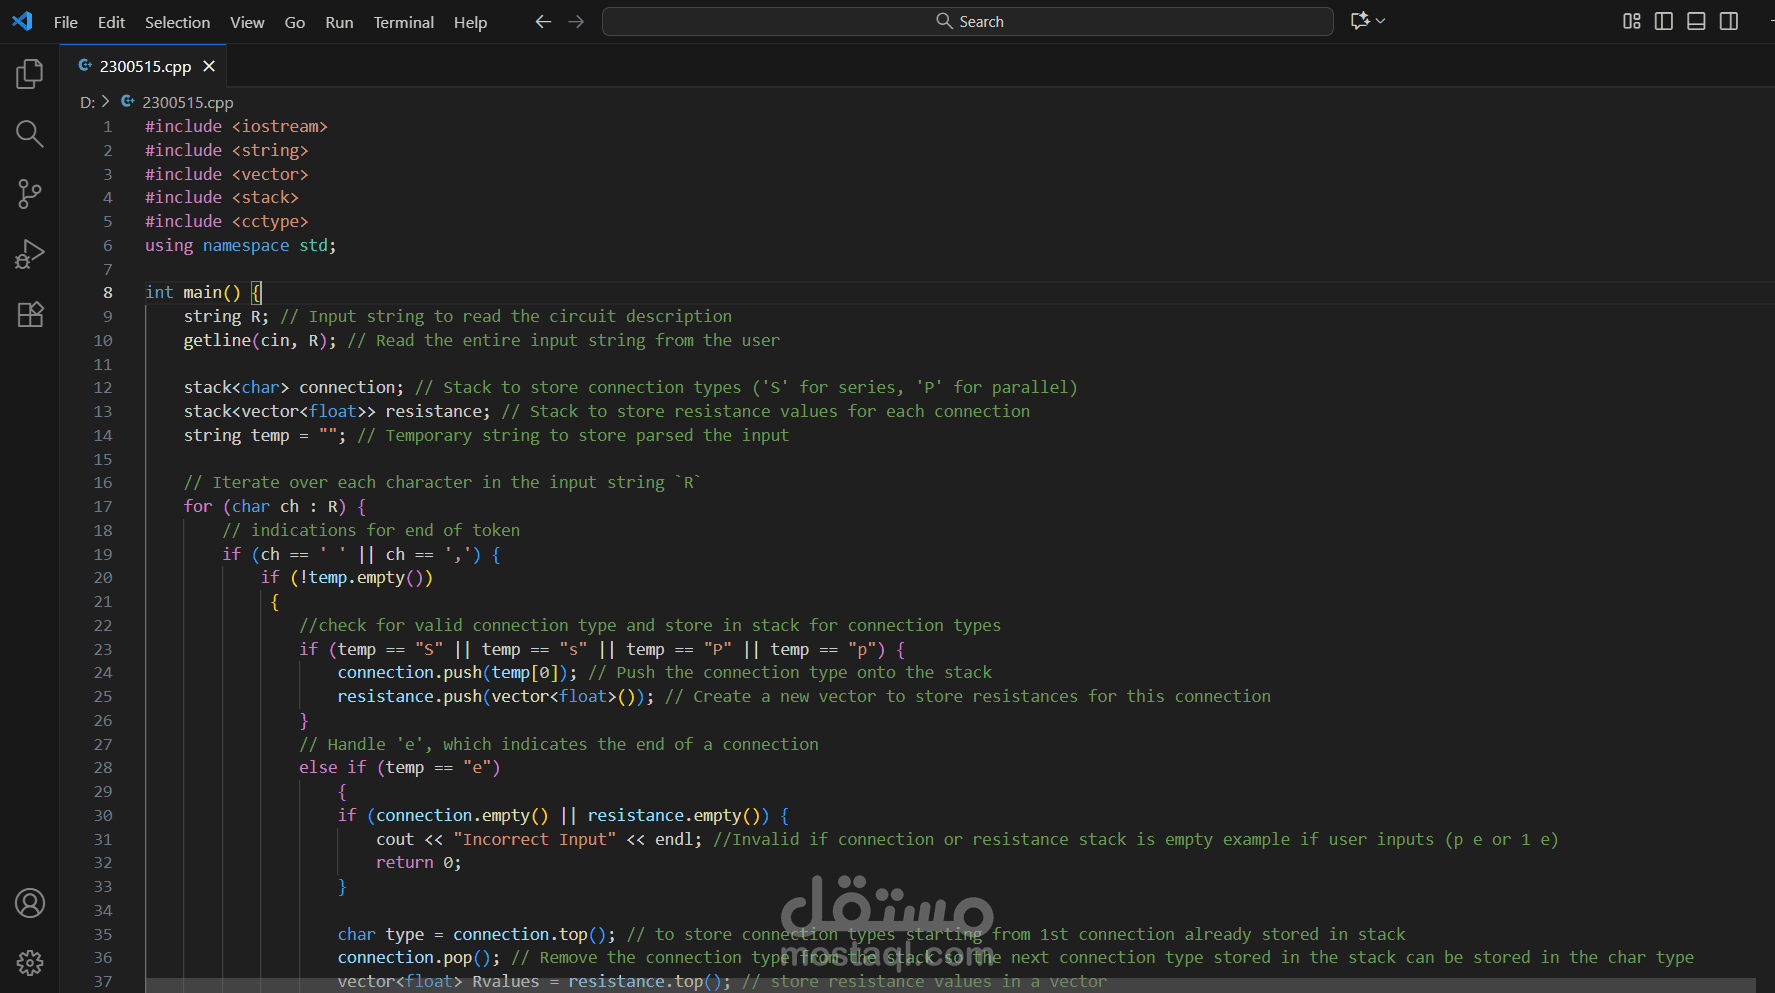1775x993 pixels.
Task: Click line number 8 in the gutter
Action: coord(107,292)
